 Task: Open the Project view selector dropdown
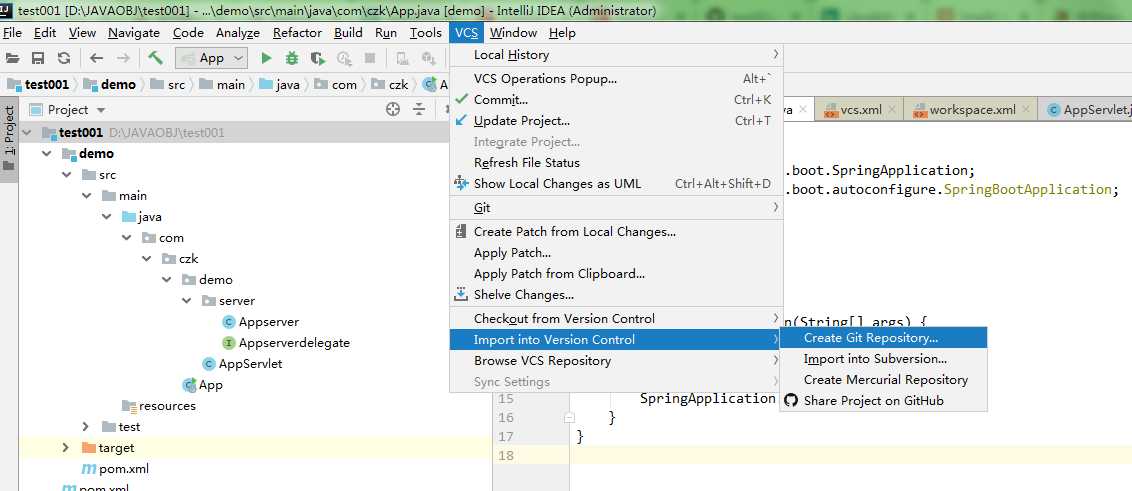point(100,110)
